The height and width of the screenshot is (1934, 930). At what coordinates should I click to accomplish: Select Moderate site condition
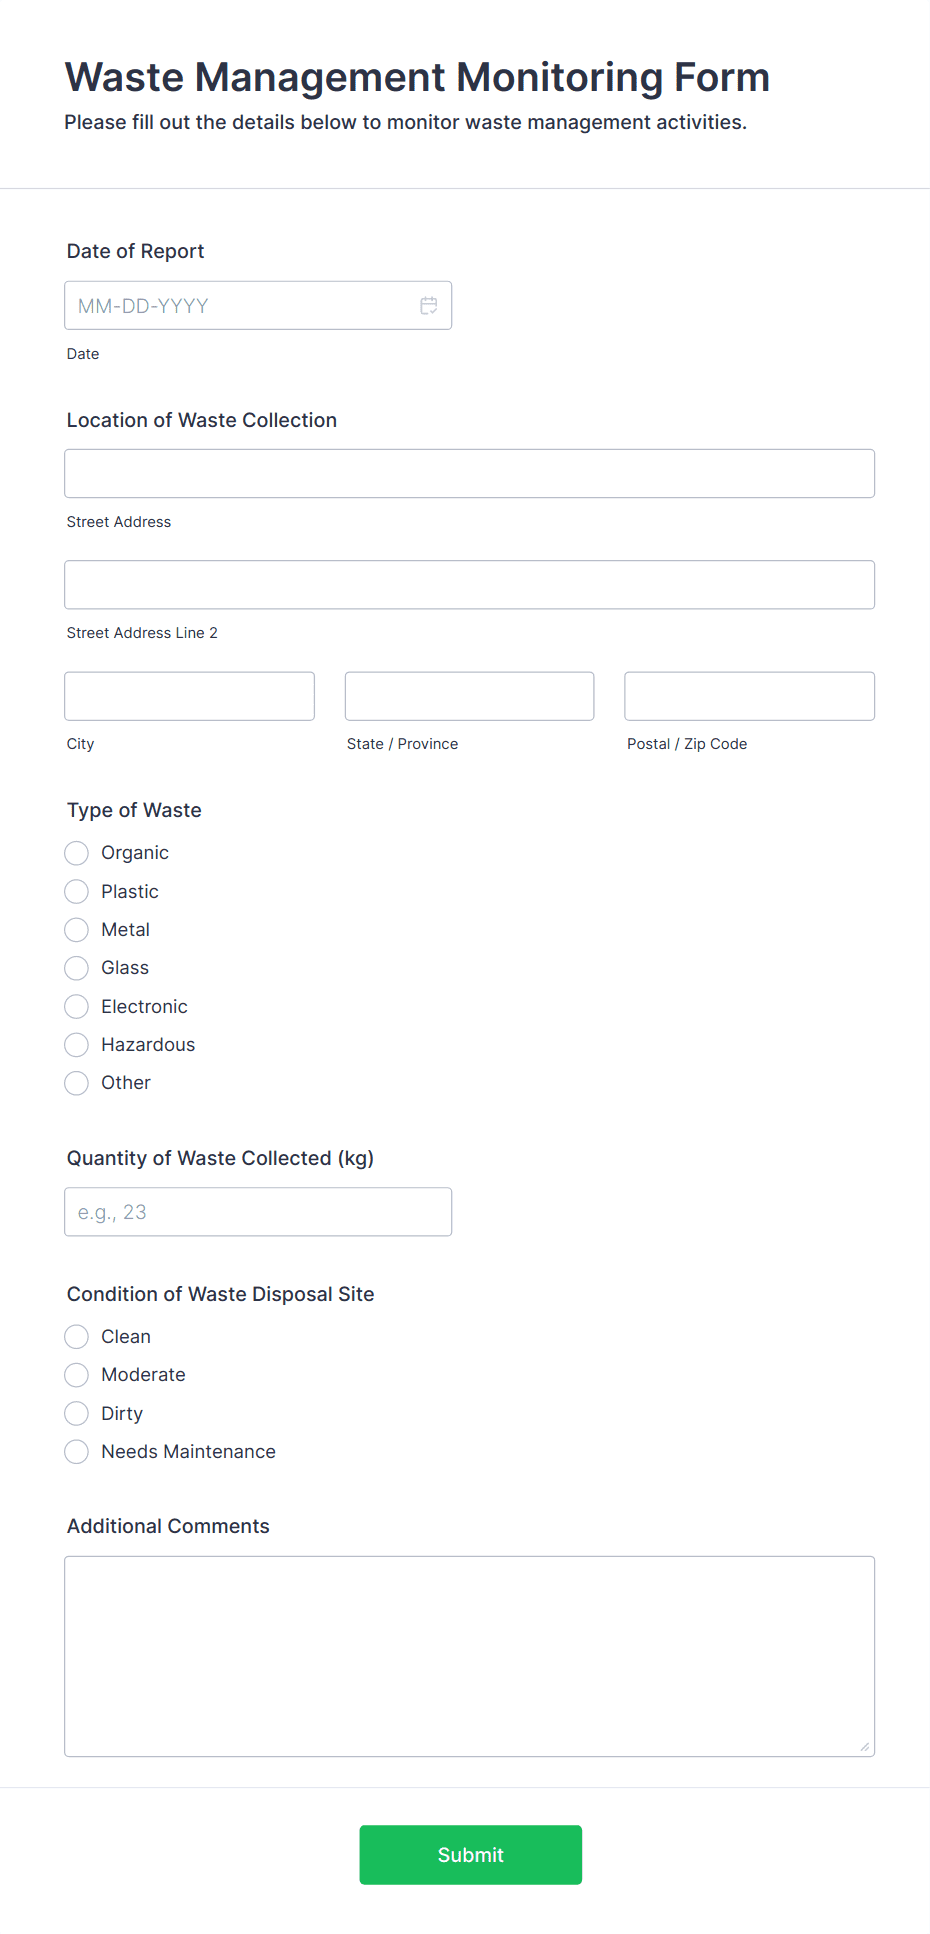click(77, 1375)
